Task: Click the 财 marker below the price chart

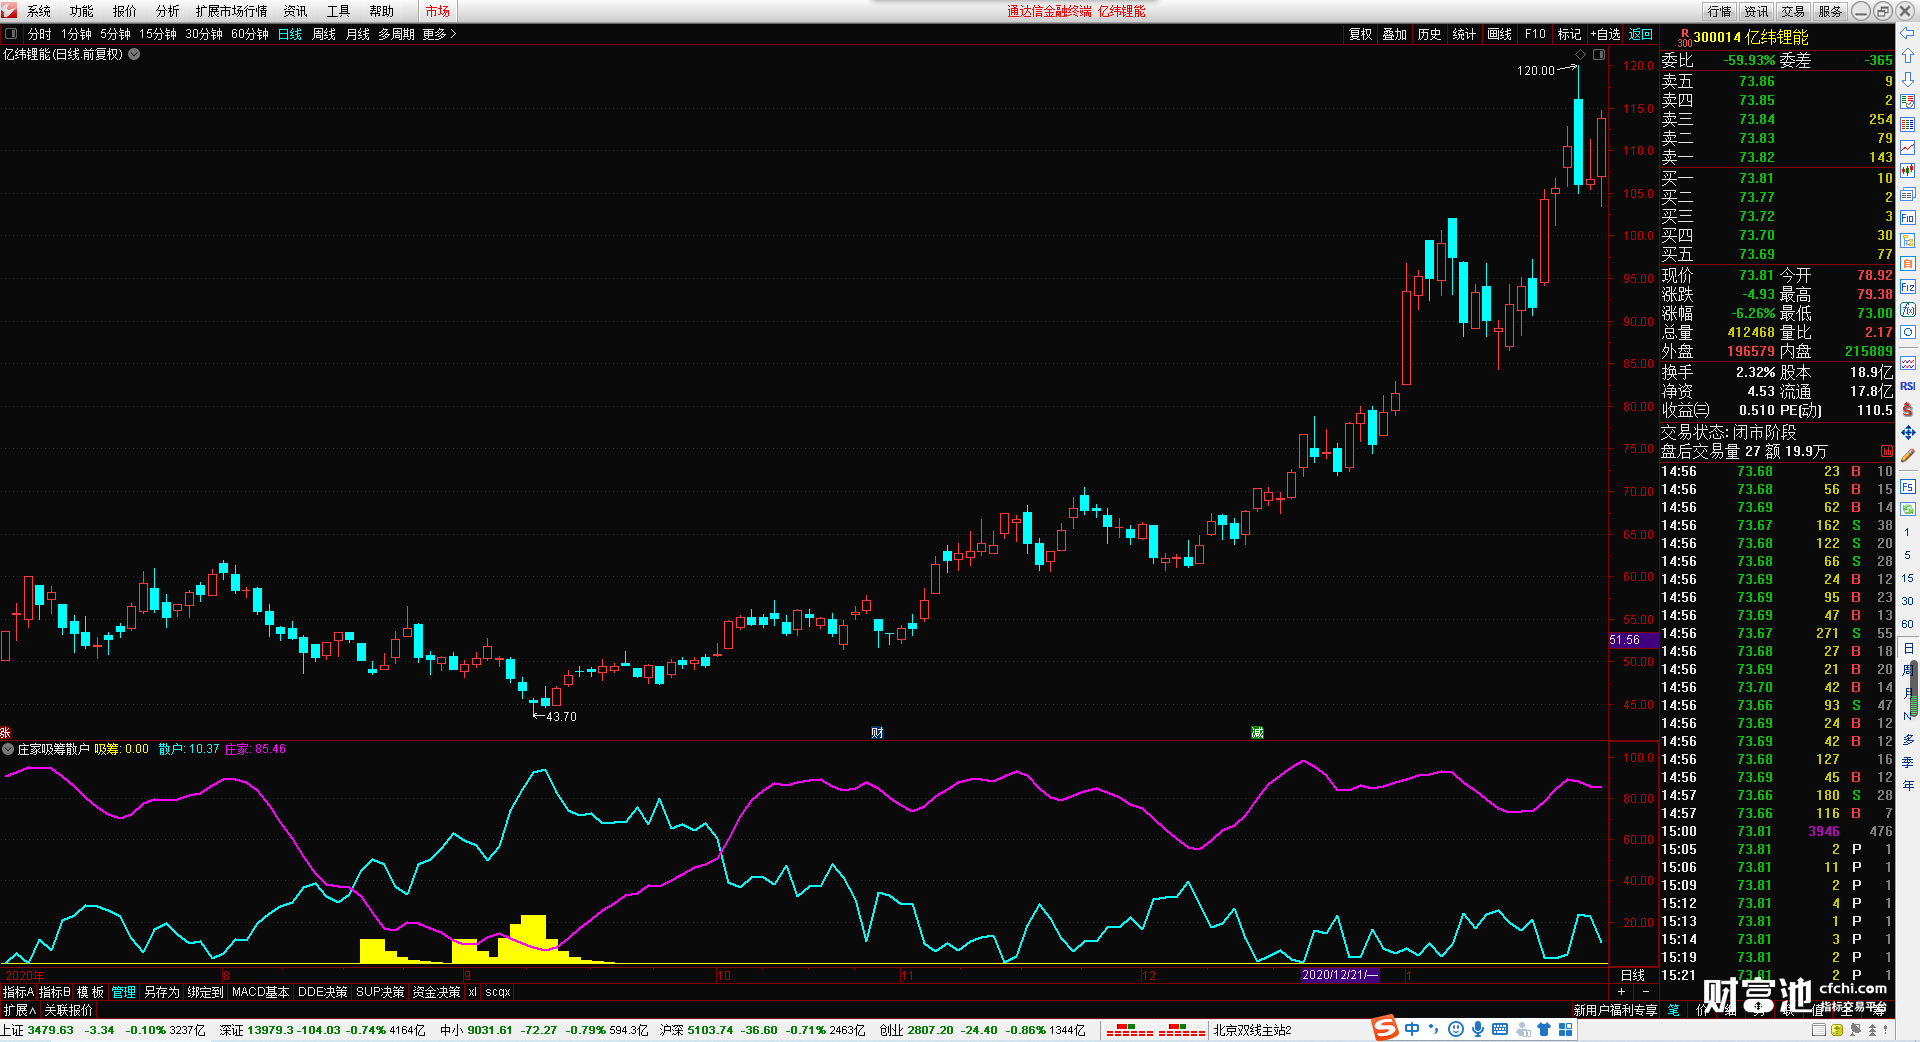Action: (877, 733)
